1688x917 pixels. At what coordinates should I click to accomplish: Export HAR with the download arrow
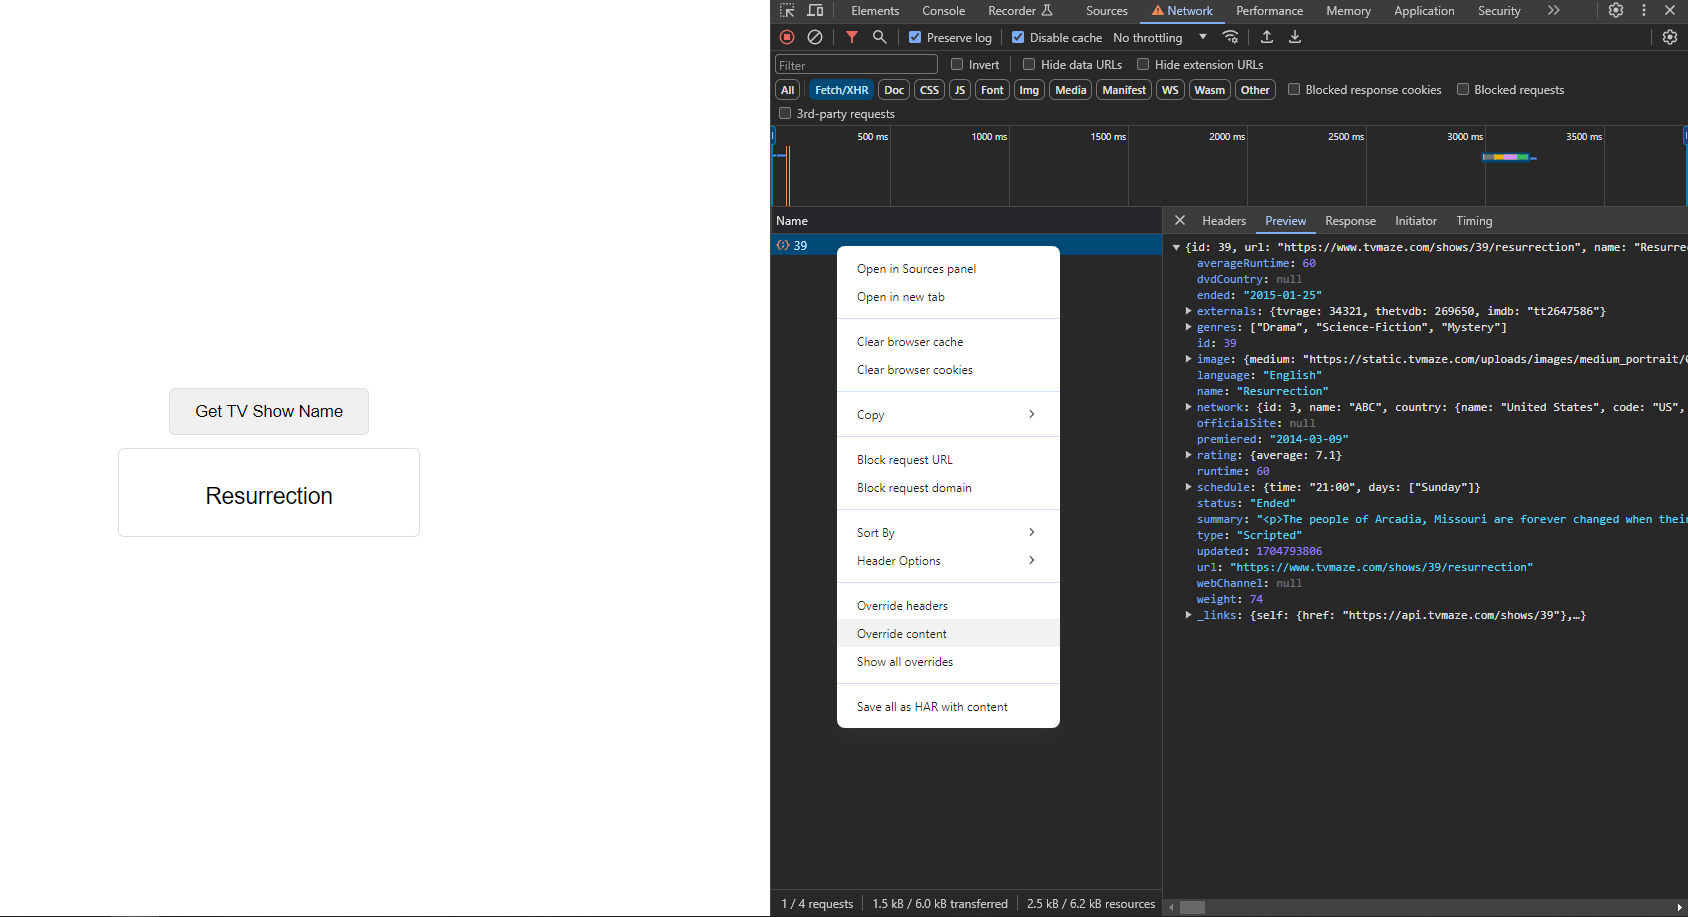tap(1295, 37)
